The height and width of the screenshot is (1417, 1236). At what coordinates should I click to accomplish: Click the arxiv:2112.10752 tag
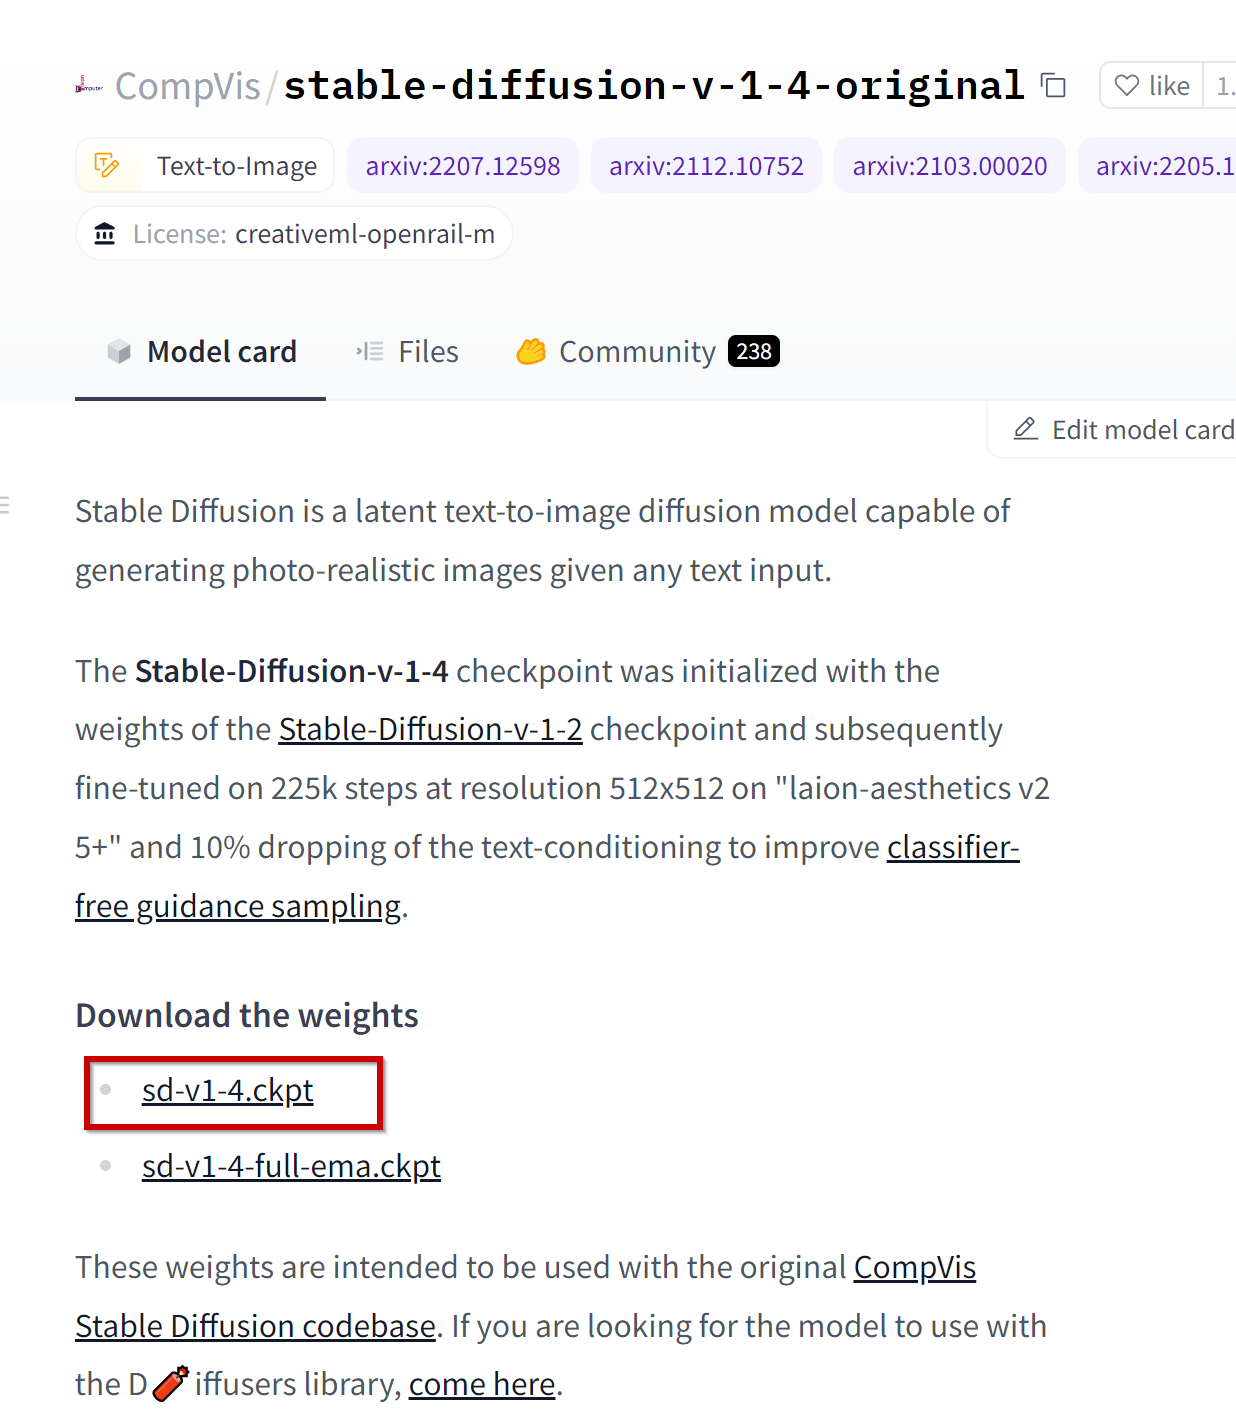pos(706,165)
